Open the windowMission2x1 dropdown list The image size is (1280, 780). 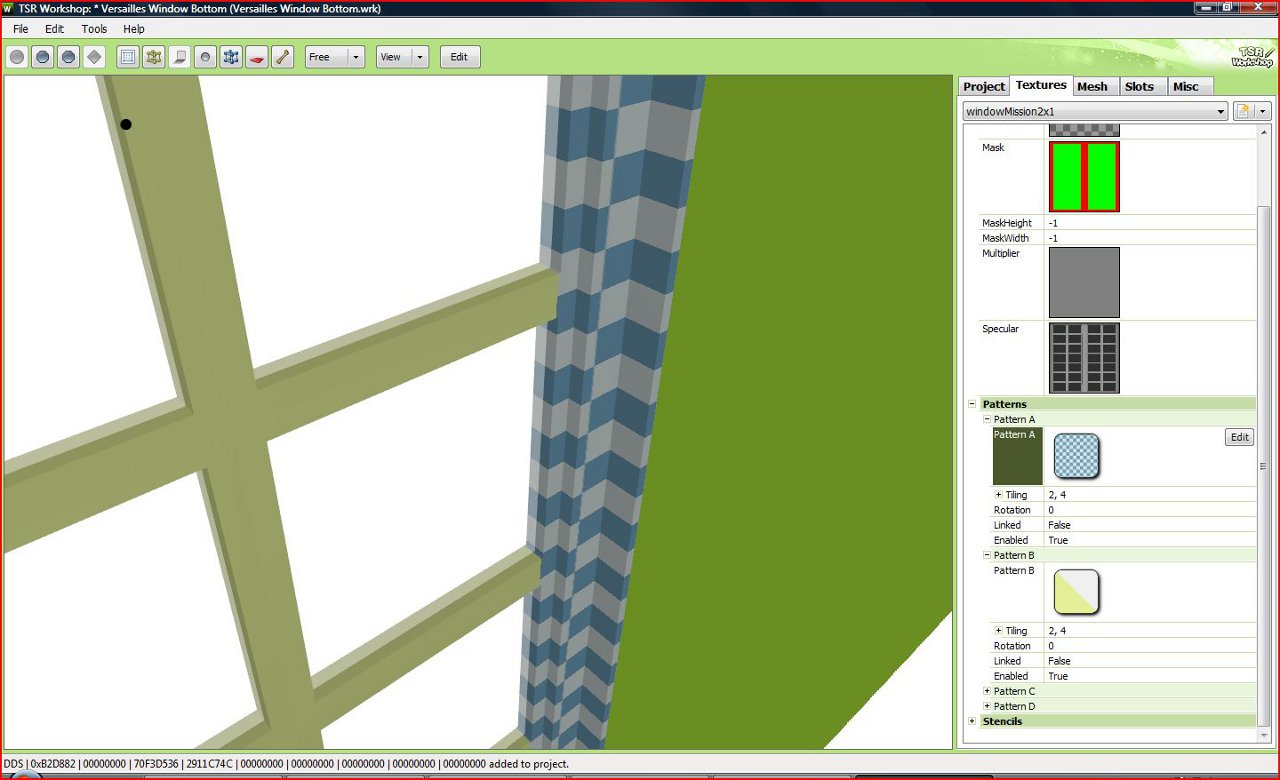click(x=1221, y=111)
